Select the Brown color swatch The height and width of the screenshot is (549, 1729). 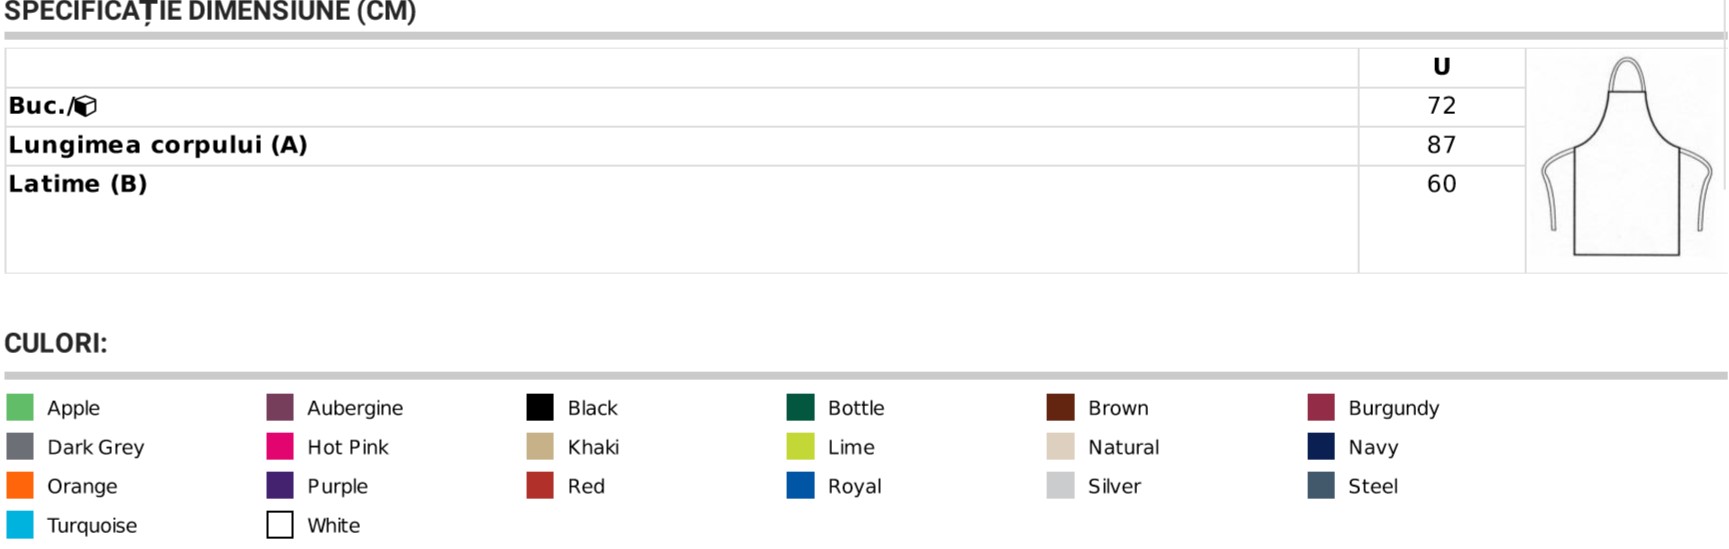tap(1060, 408)
